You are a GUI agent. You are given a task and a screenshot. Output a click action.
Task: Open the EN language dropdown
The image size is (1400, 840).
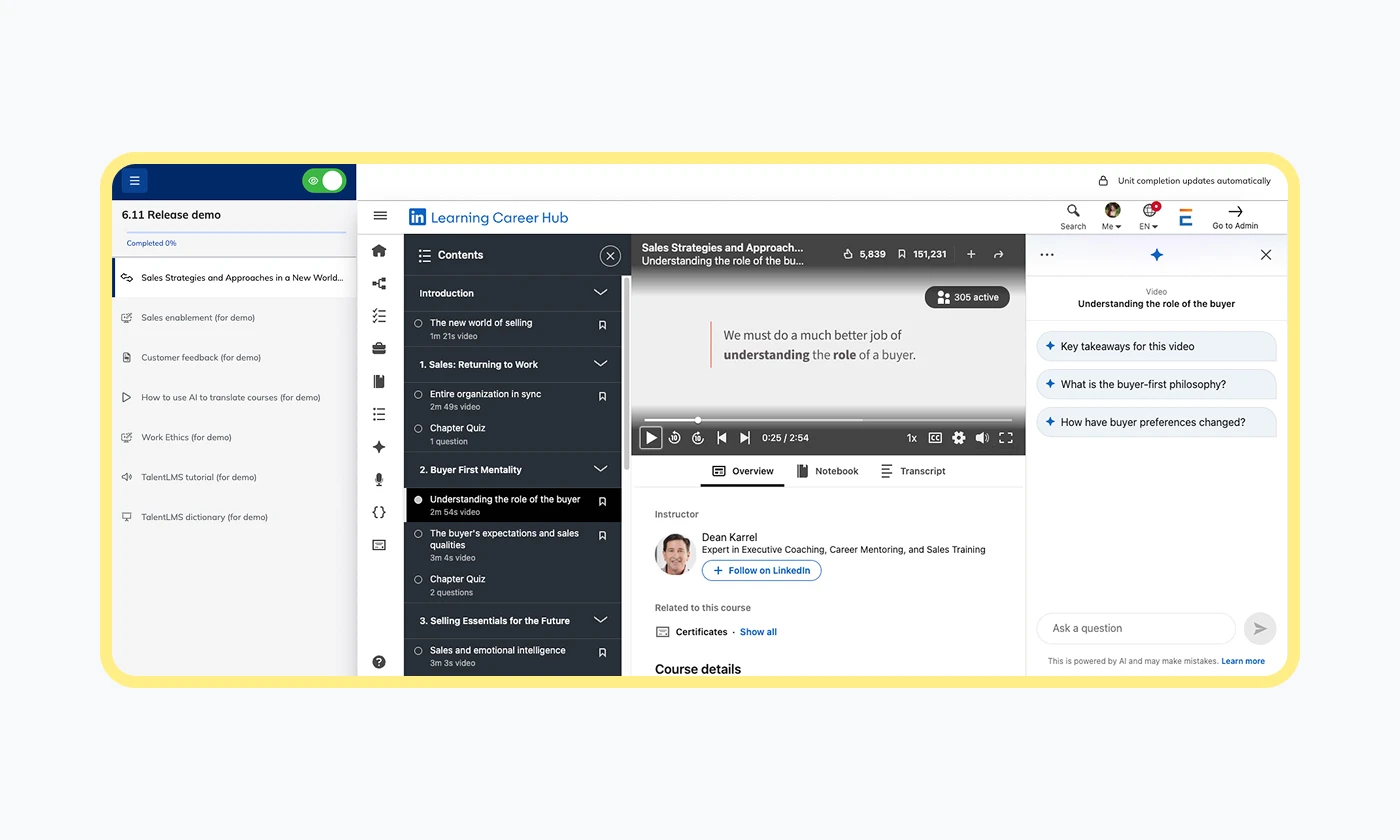tap(1149, 216)
